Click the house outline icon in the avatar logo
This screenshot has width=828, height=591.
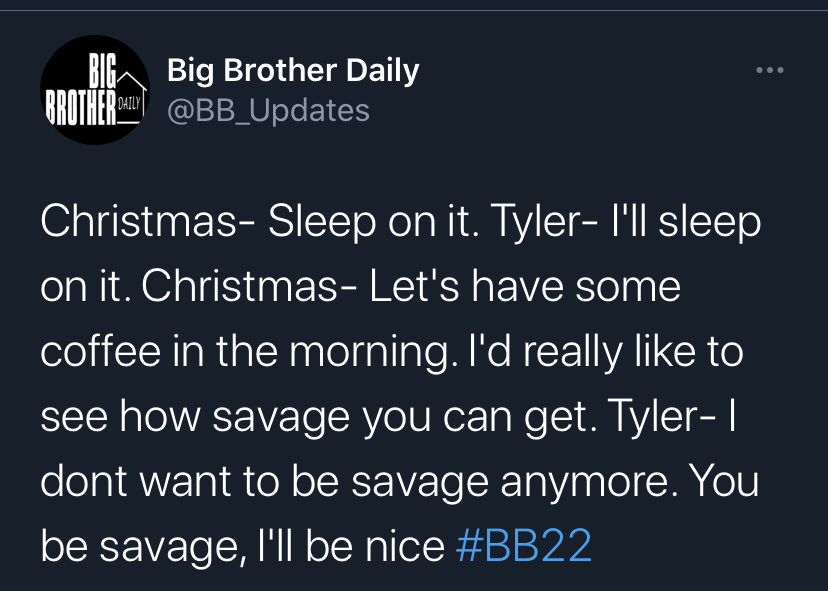pyautogui.click(x=130, y=98)
